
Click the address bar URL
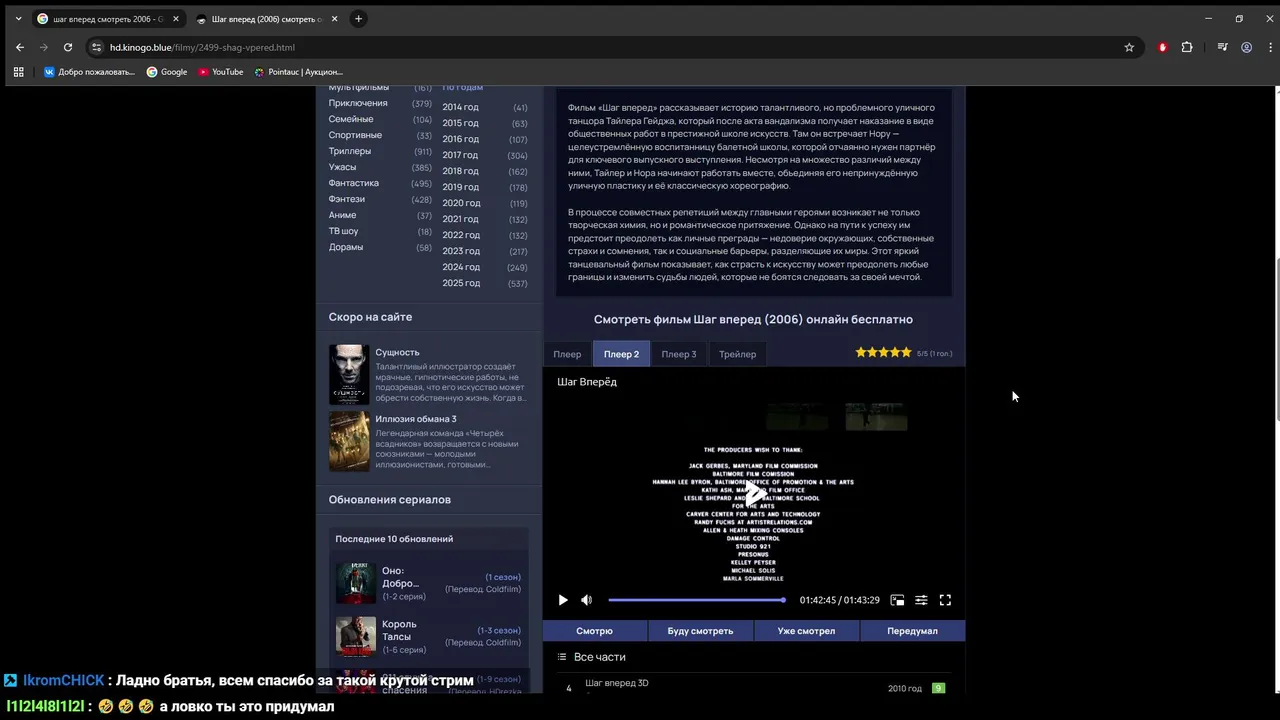pos(202,47)
